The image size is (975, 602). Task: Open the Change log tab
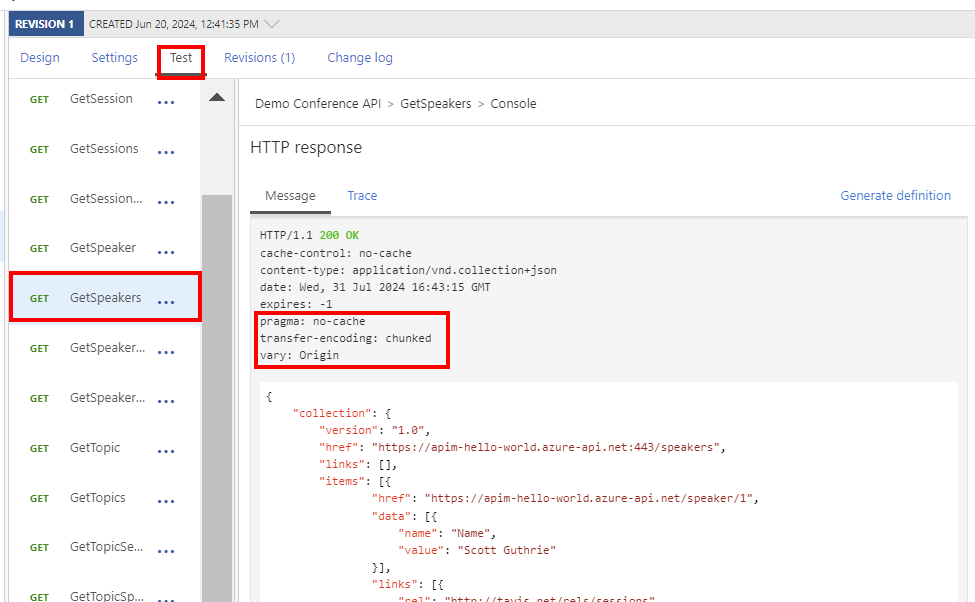coord(360,58)
